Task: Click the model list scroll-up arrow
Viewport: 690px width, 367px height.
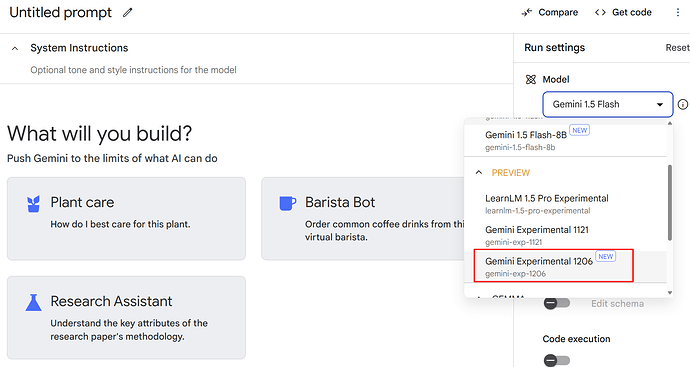Action: click(670, 123)
